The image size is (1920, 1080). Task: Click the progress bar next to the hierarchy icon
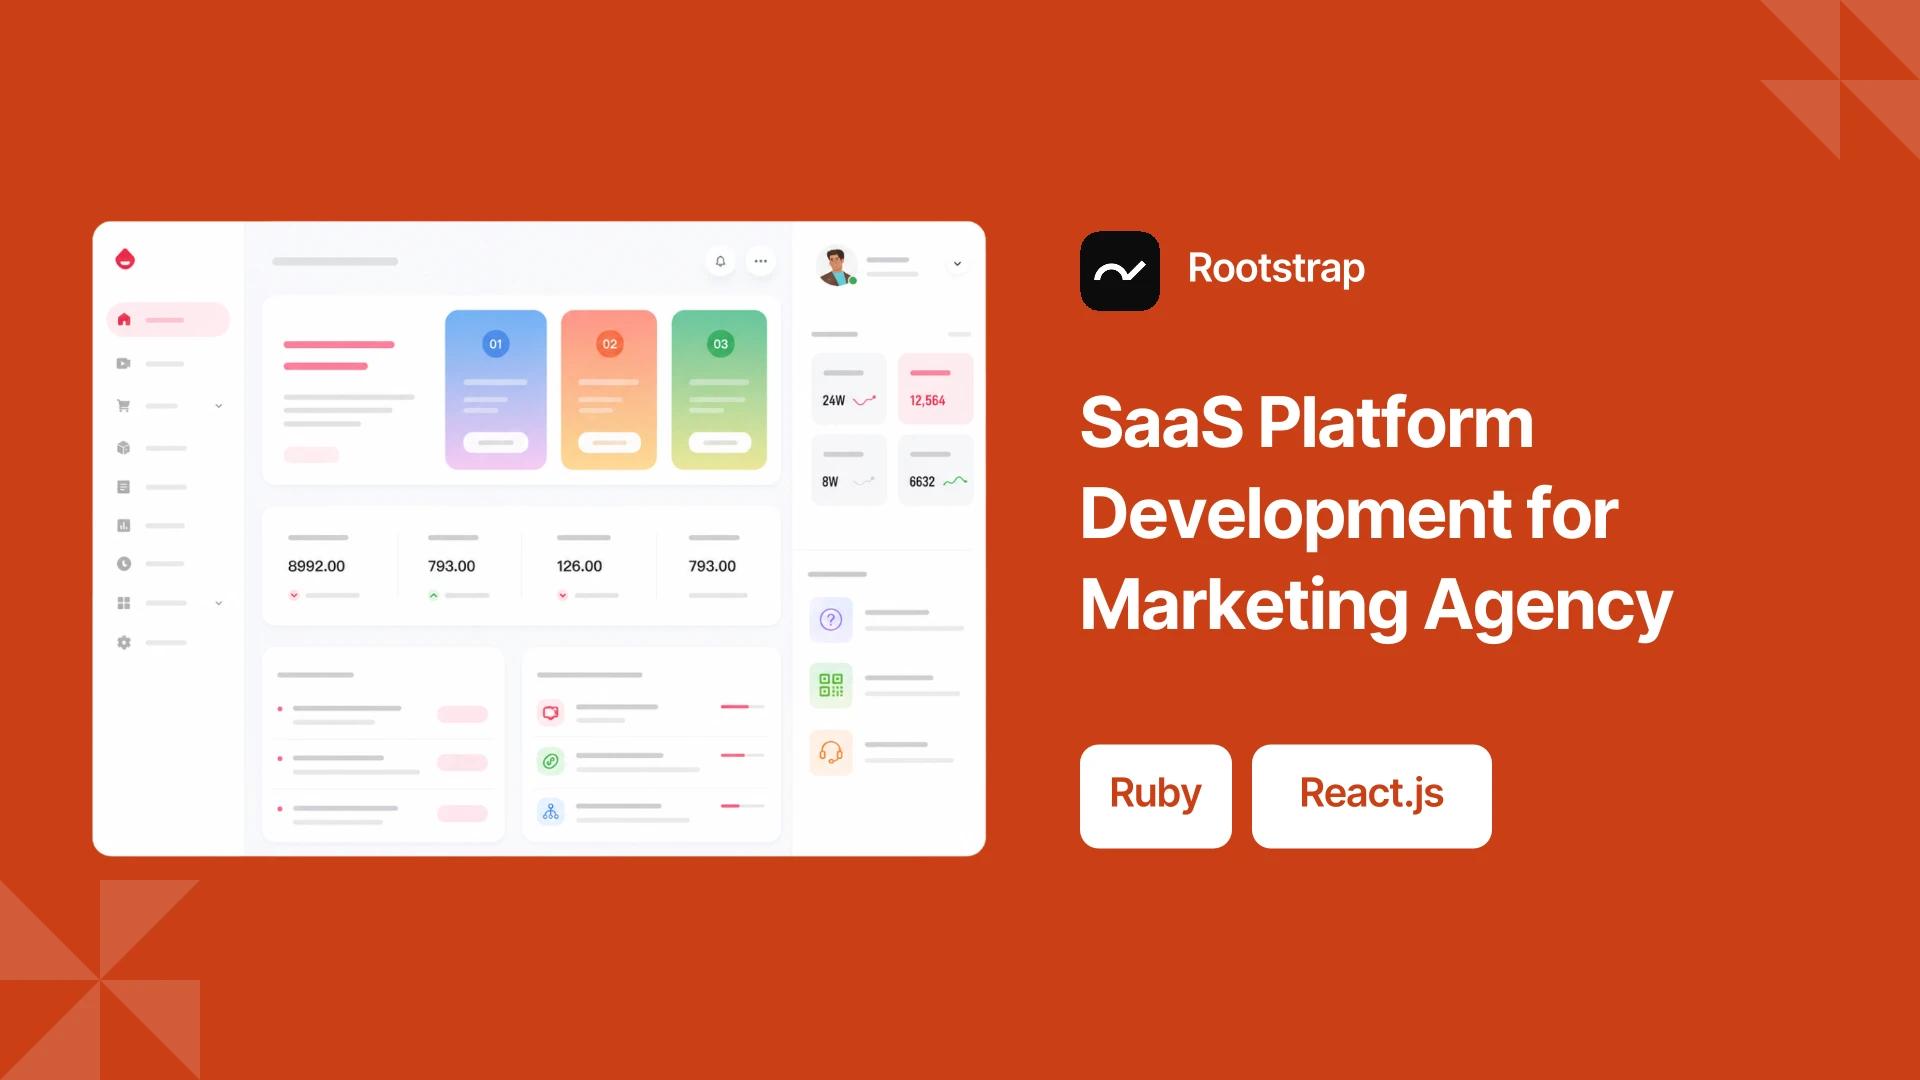(743, 805)
